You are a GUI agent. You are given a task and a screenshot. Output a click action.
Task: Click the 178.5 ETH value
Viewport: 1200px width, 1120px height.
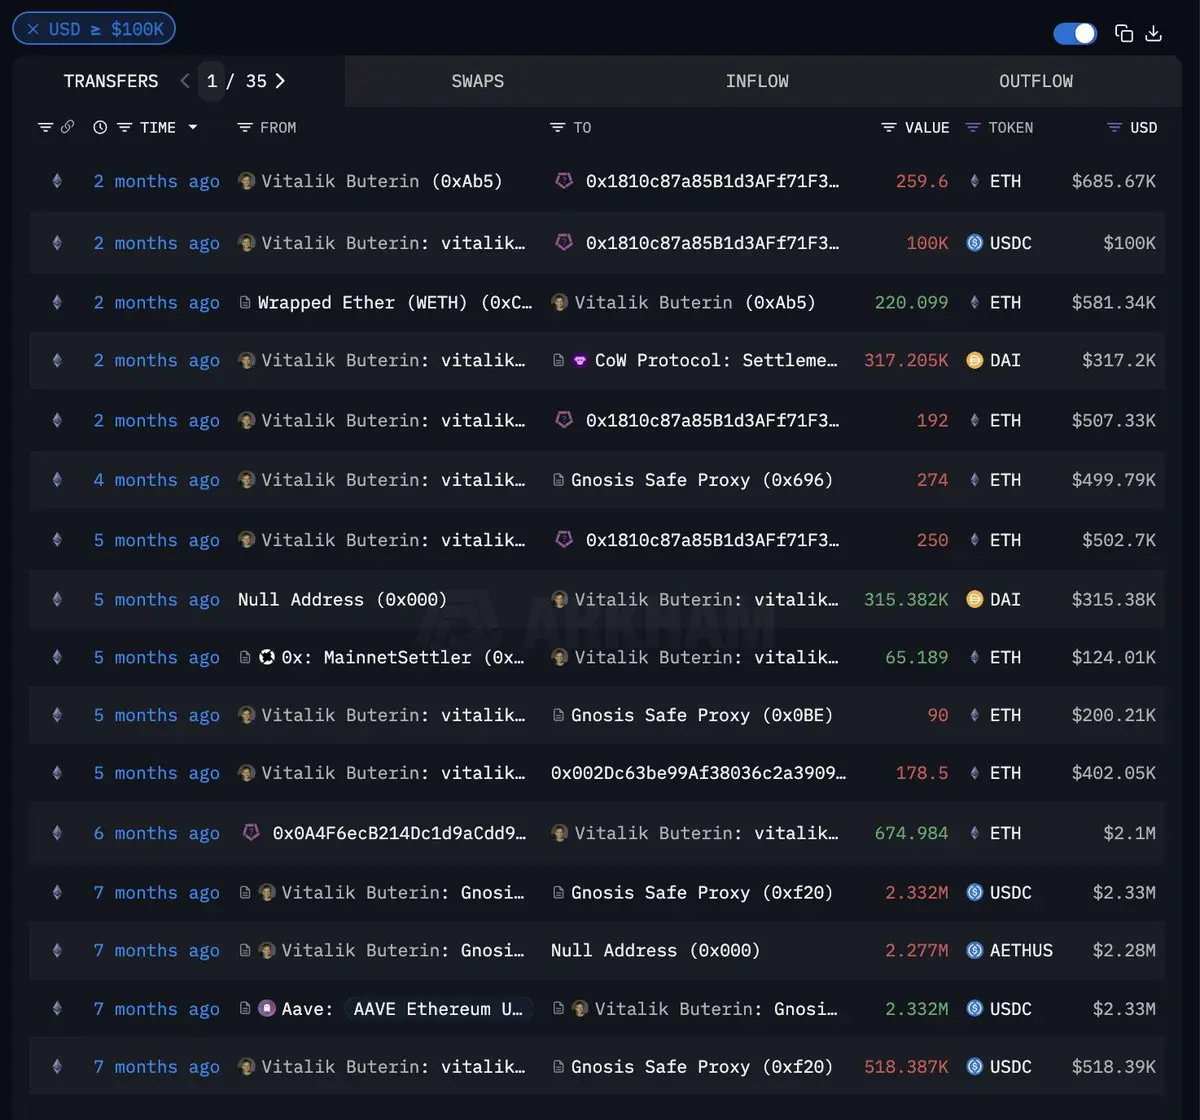pos(922,773)
